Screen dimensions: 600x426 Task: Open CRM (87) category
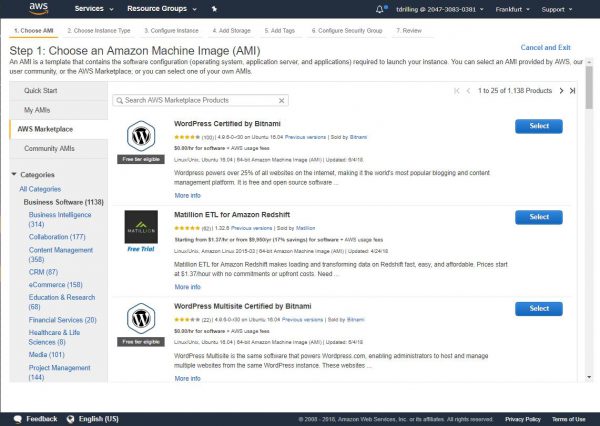tap(43, 272)
